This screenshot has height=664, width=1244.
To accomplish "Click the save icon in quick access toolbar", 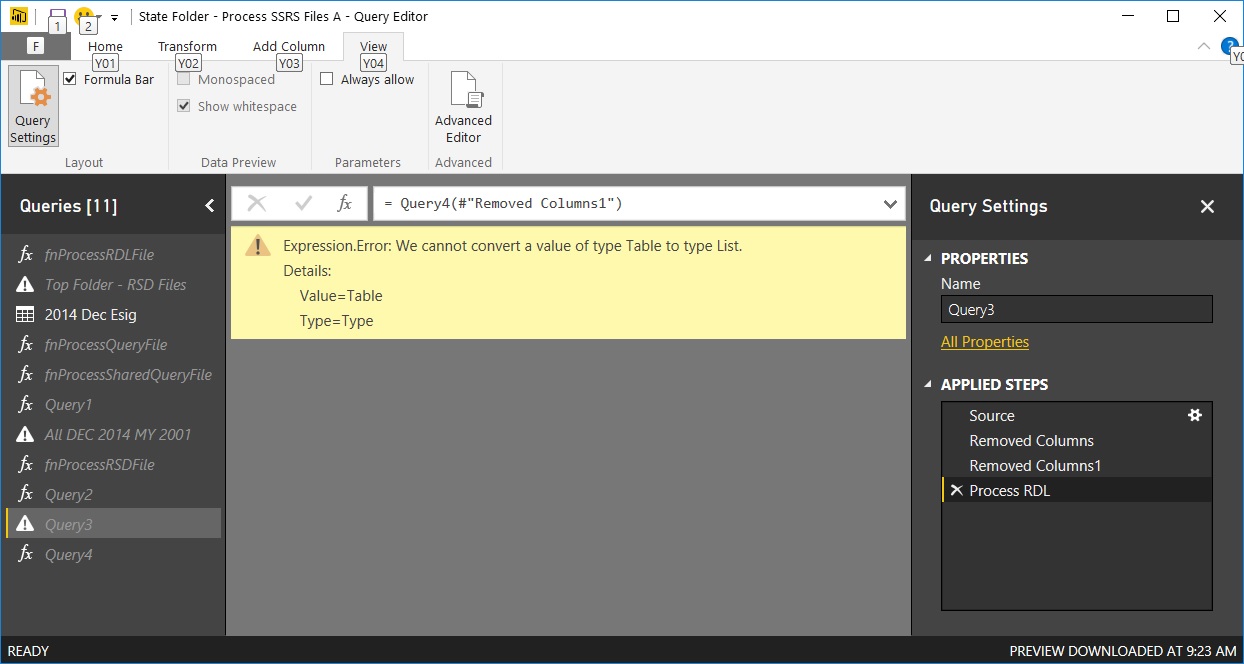I will click(57, 16).
